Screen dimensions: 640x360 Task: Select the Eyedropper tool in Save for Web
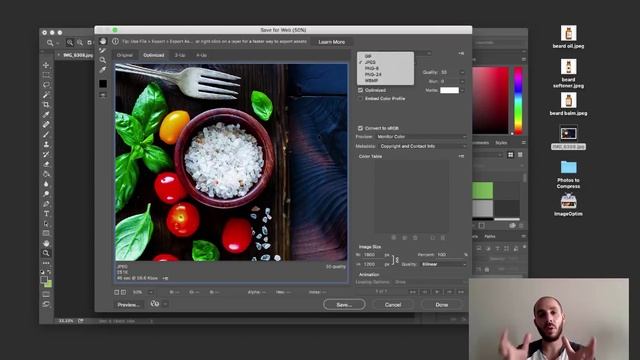pos(103,70)
